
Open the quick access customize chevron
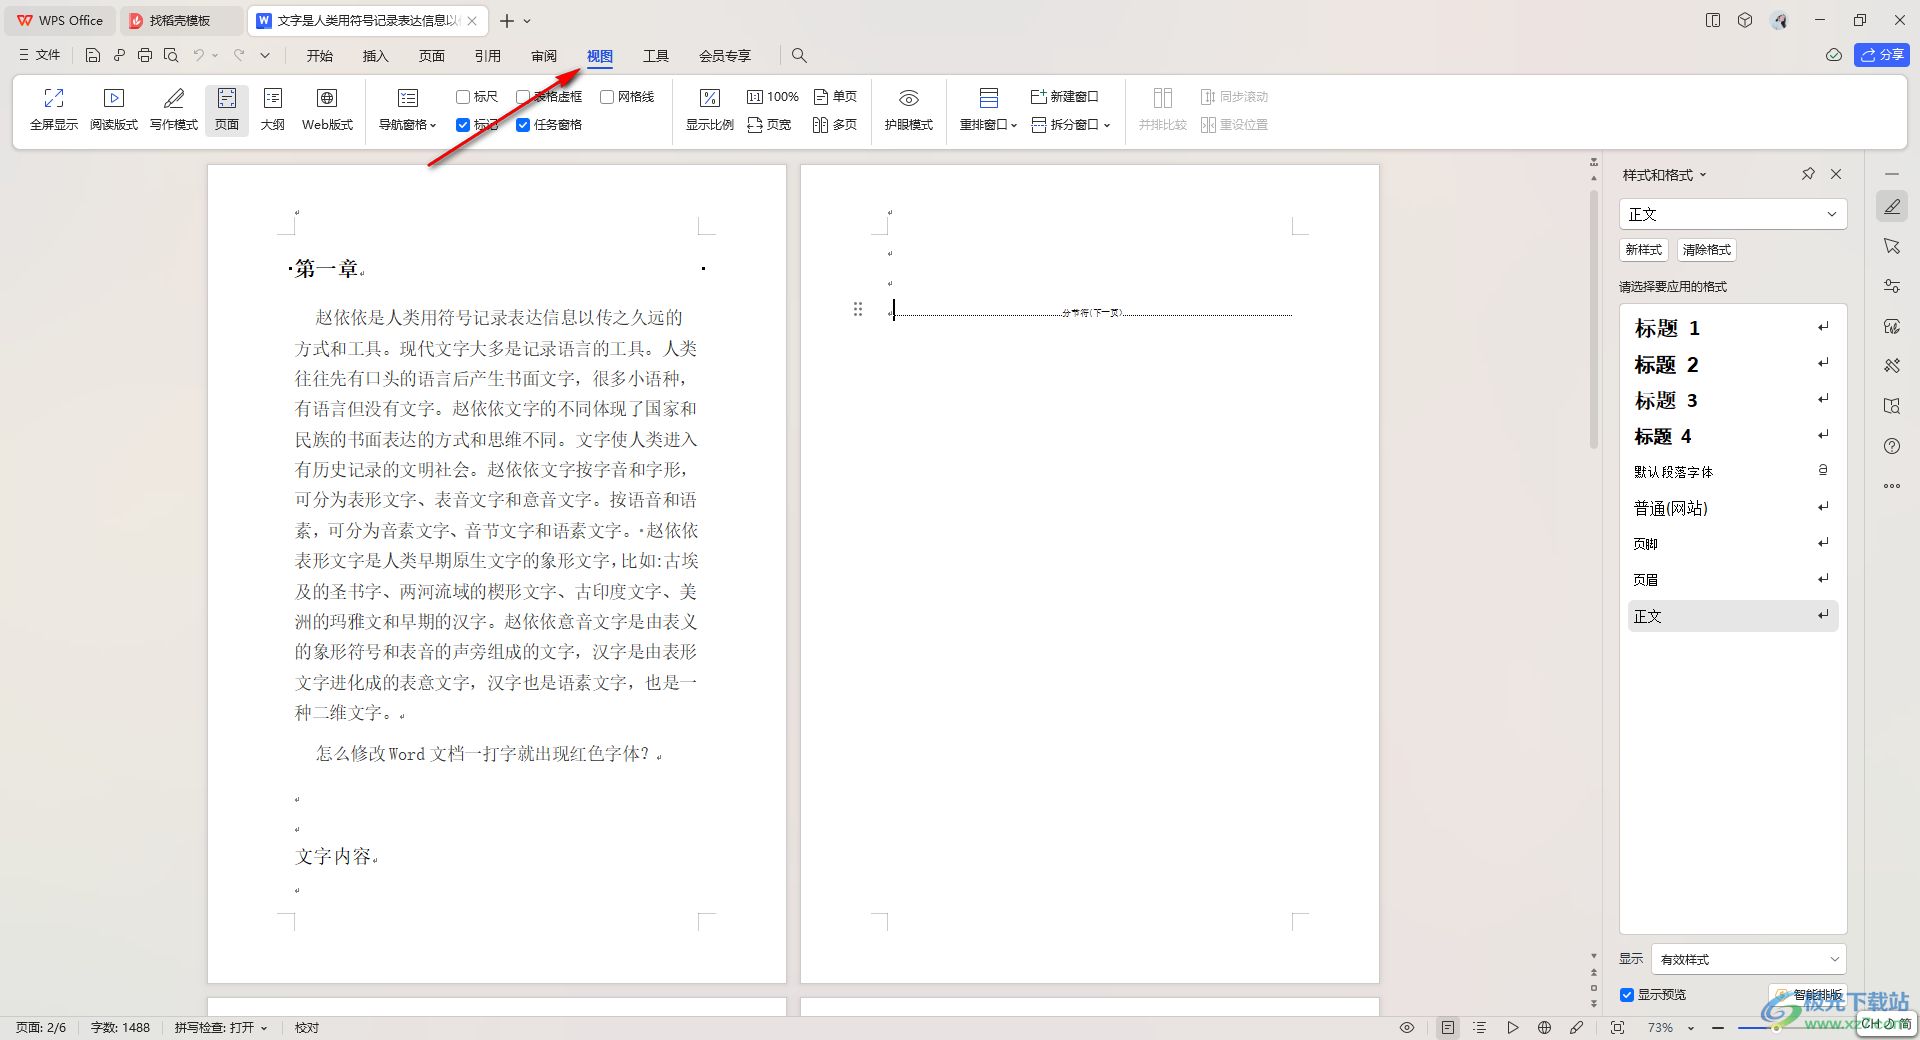click(265, 55)
